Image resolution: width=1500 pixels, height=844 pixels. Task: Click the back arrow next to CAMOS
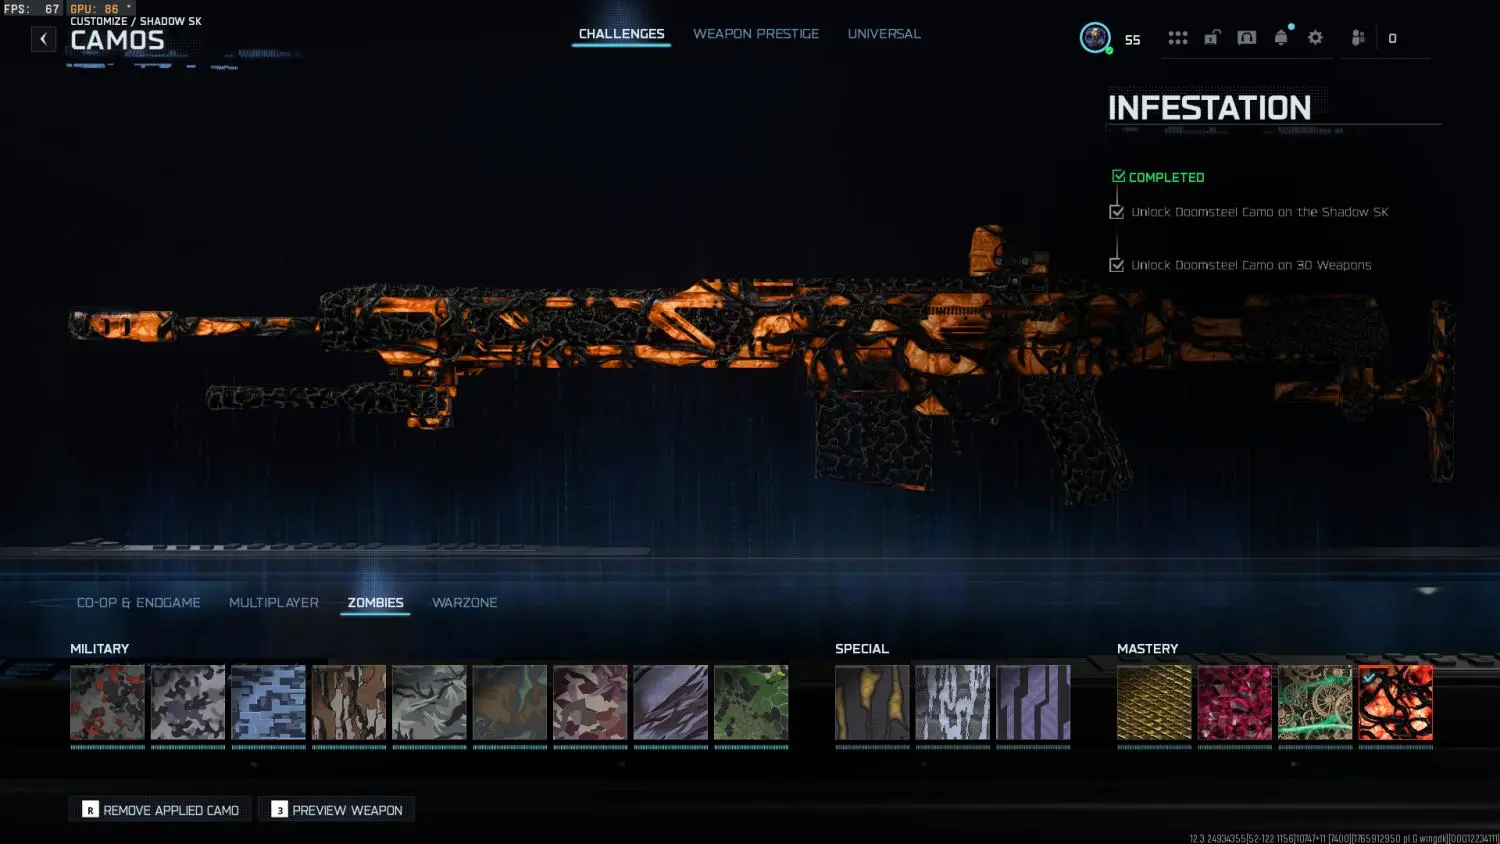pos(43,38)
